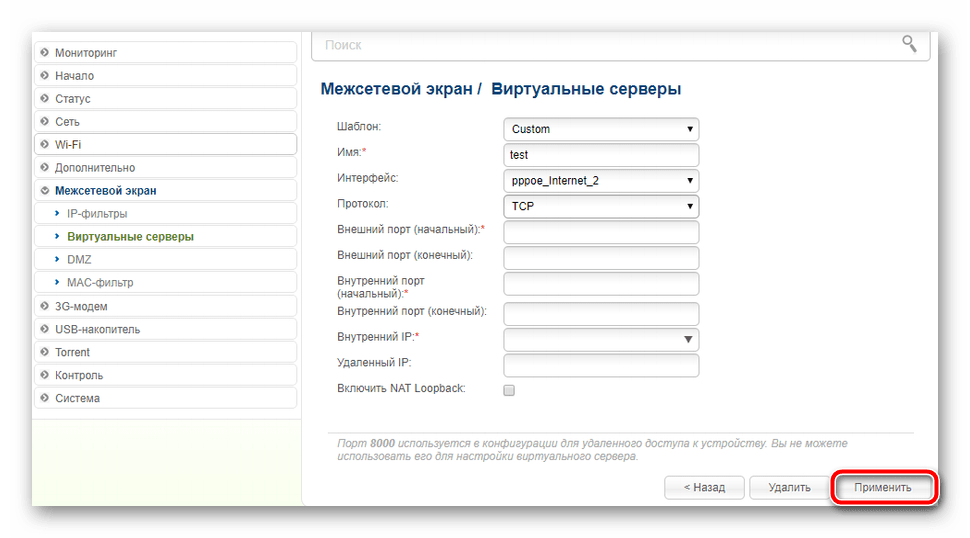Focus the Удаленный IP input field
This screenshot has height=538, width=970.
click(x=601, y=365)
